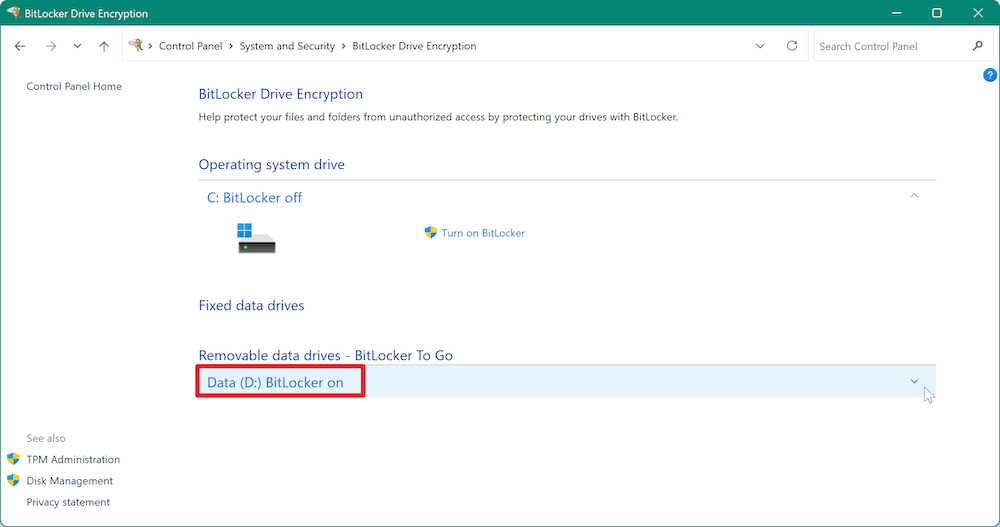1000x527 pixels.
Task: Click Data (D:) BitLocker on heading
Action: pos(275,382)
